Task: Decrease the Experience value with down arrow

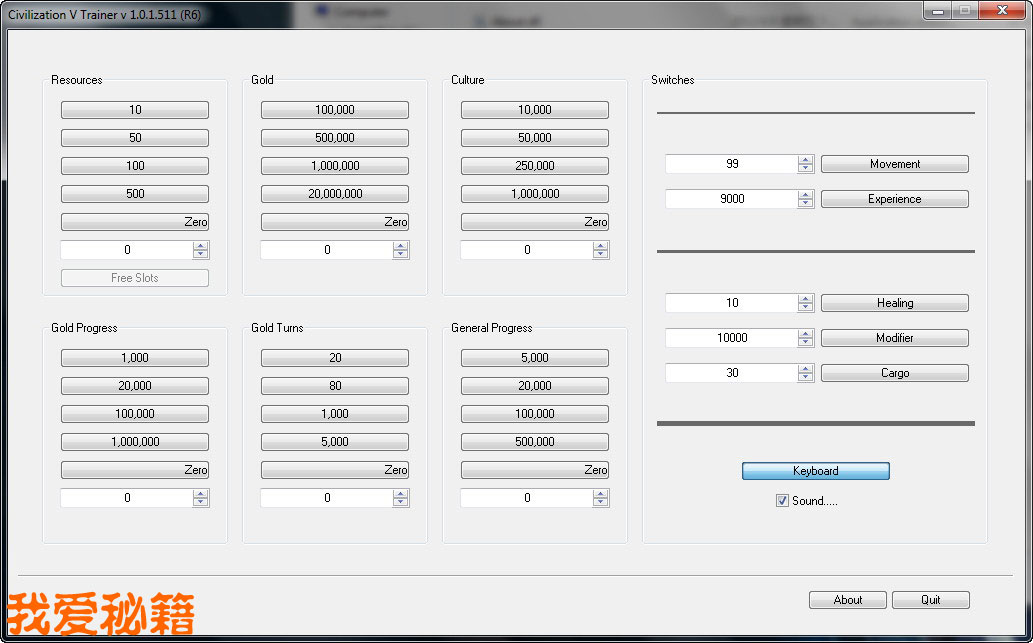Action: point(806,204)
